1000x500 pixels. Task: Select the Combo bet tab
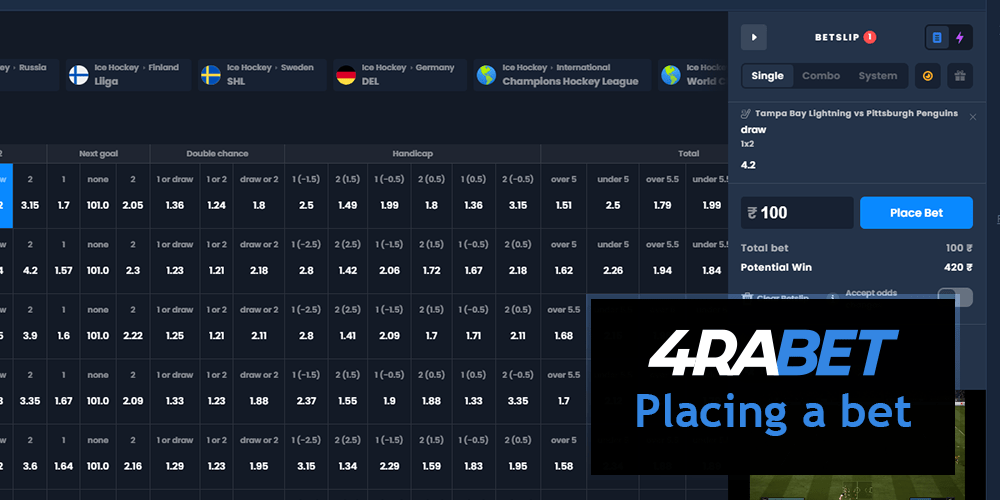point(821,76)
